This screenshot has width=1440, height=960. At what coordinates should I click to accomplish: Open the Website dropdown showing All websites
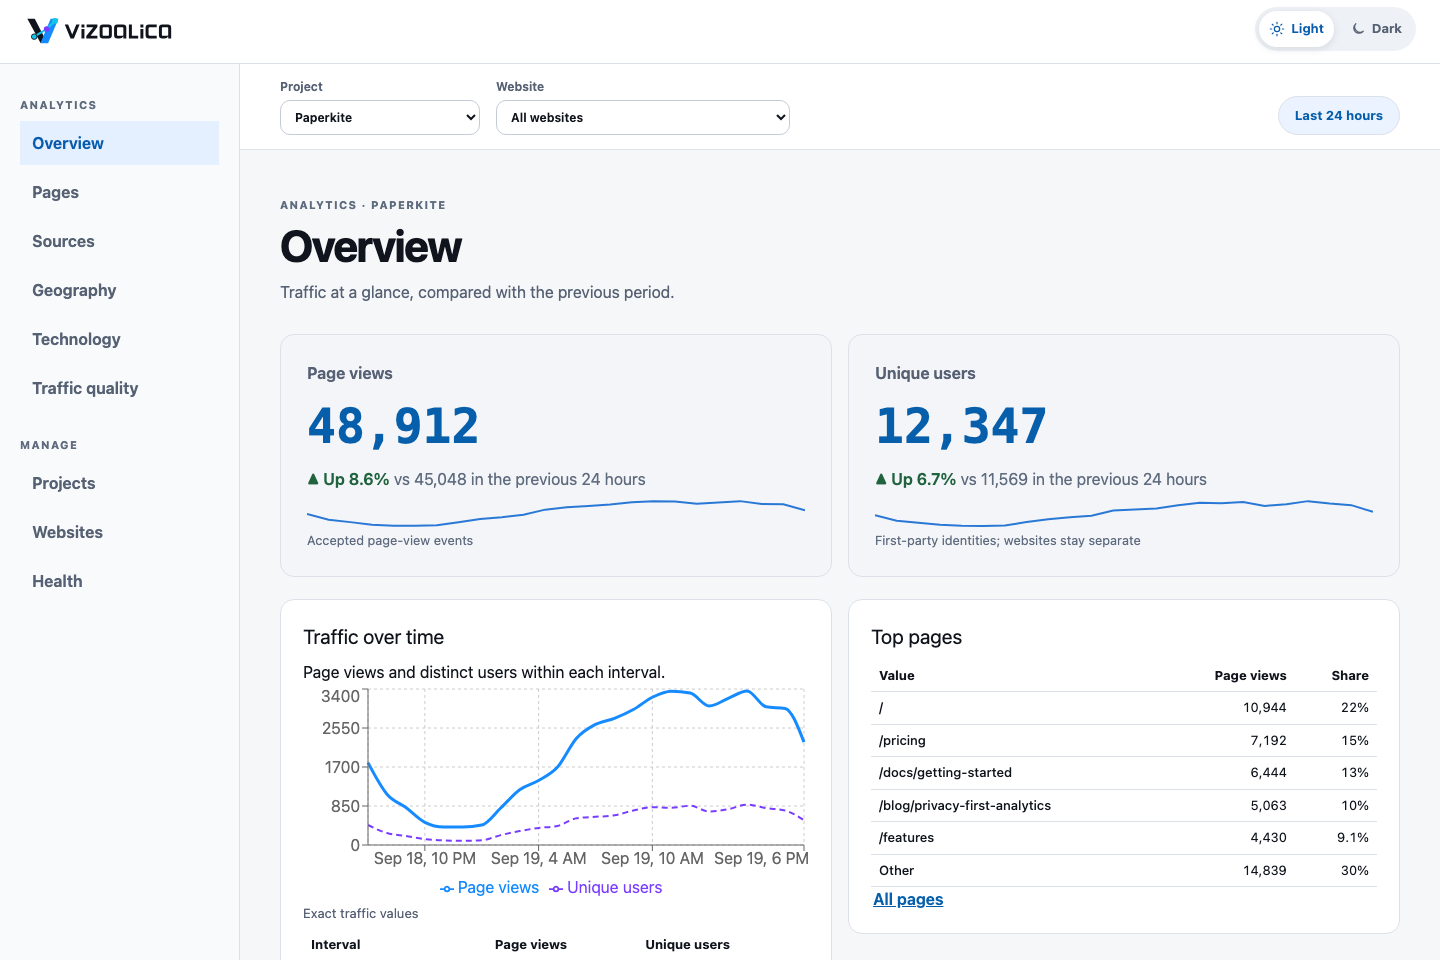click(643, 117)
